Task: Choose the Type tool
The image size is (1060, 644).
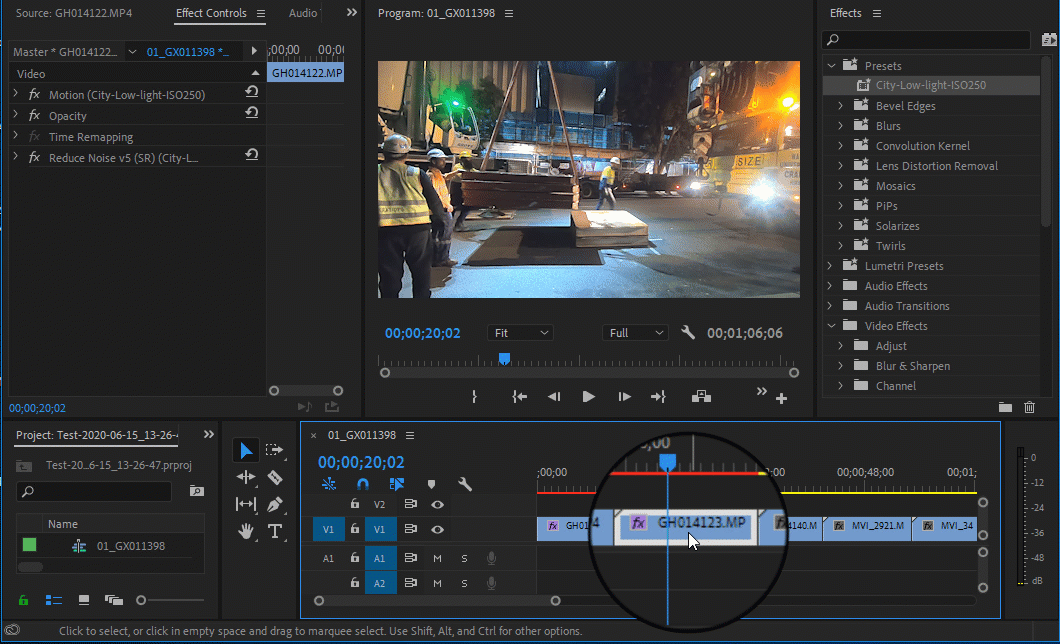Action: (275, 531)
